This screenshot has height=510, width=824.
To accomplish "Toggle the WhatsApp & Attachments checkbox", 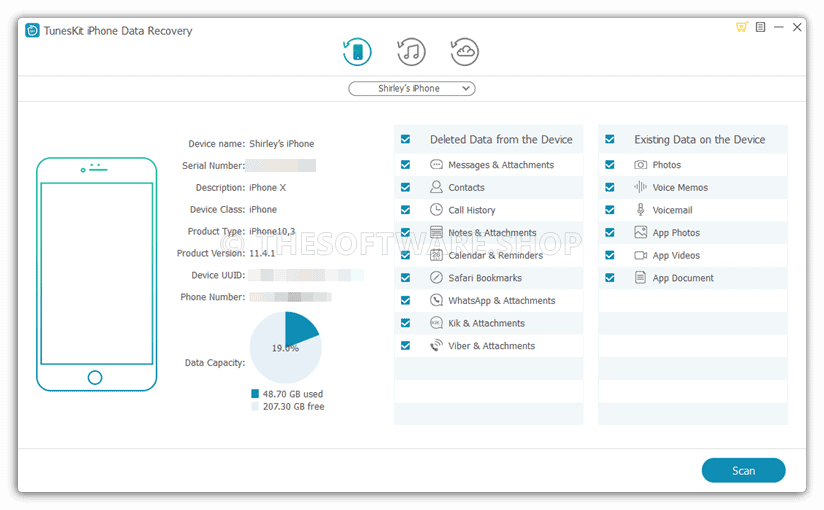I will [x=405, y=300].
